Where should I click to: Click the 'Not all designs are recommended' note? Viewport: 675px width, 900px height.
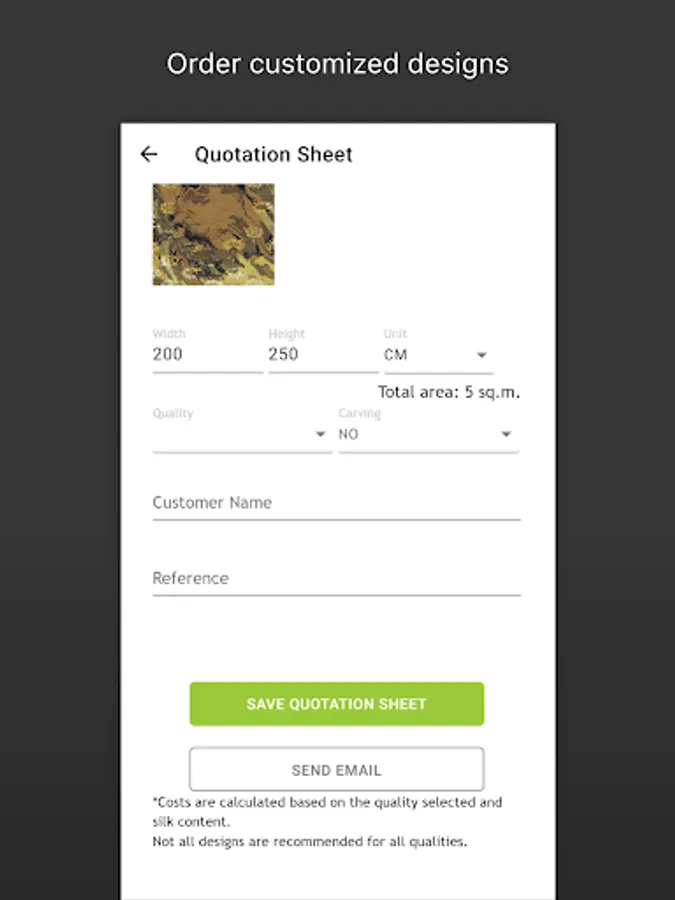(309, 842)
